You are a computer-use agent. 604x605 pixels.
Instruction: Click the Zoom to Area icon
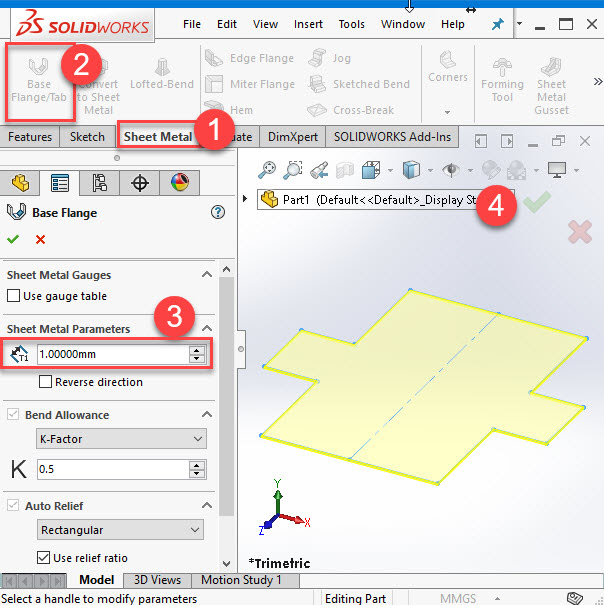pos(293,170)
